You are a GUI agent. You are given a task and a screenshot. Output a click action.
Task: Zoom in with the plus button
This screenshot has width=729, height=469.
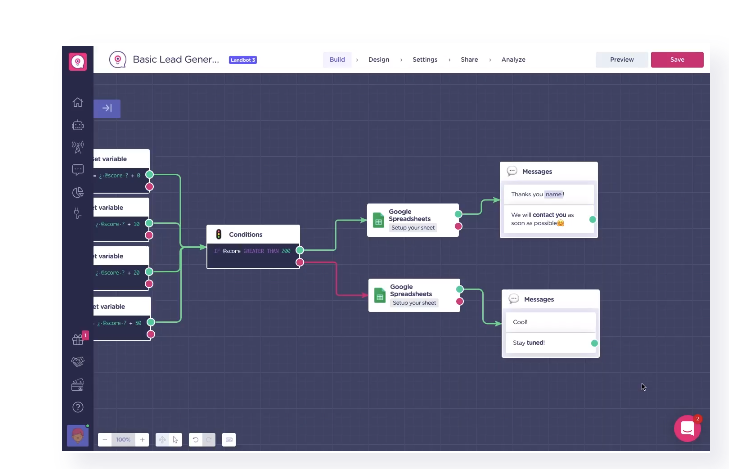[x=142, y=439]
